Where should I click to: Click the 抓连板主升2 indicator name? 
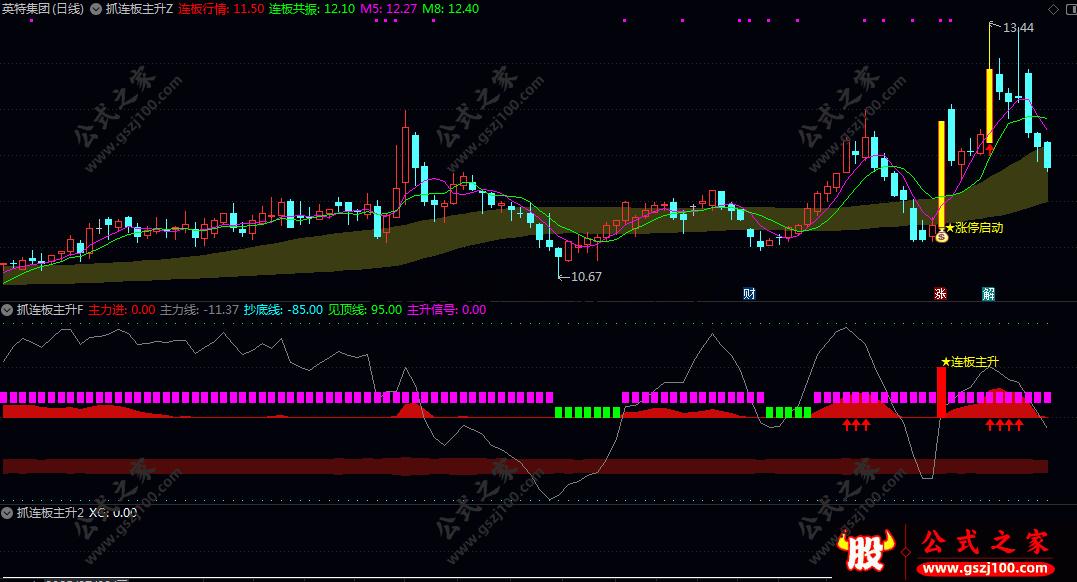[50, 513]
